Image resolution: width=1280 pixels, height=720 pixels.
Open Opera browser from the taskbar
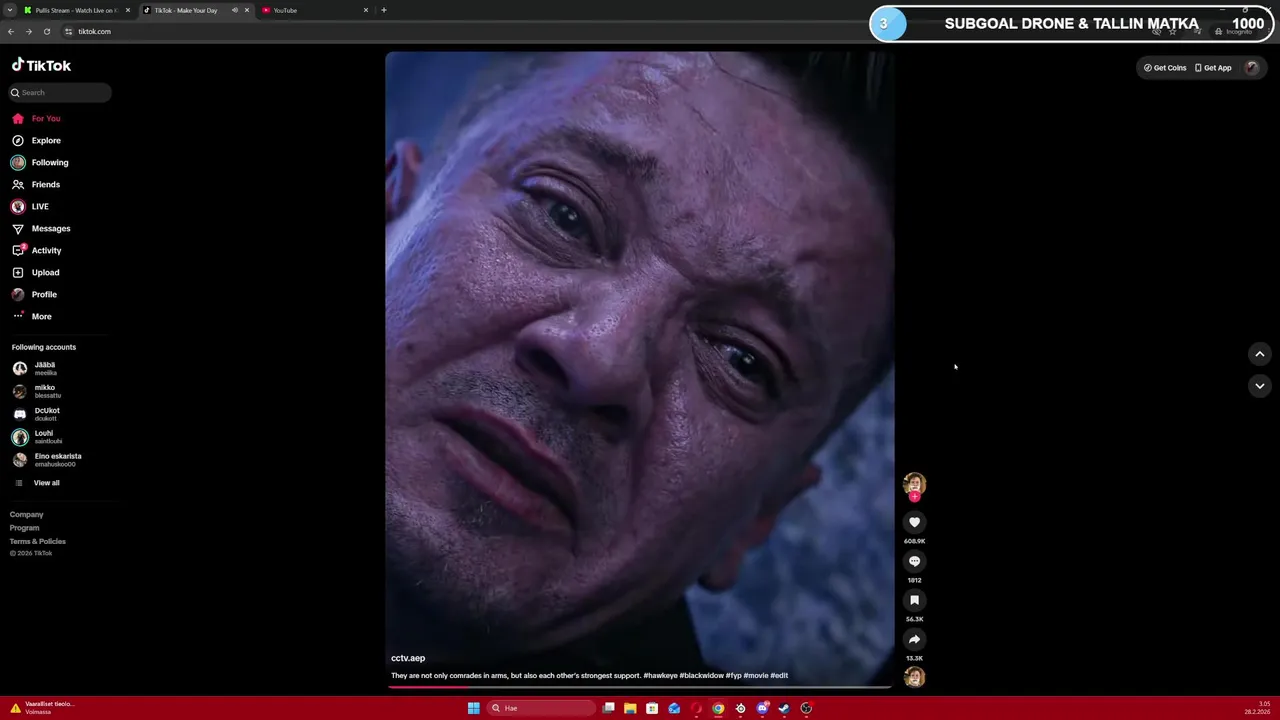point(696,708)
